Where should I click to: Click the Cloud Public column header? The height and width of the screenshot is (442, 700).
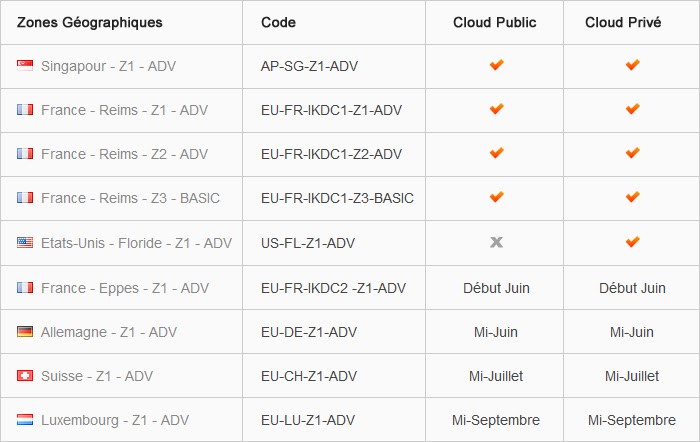495,22
